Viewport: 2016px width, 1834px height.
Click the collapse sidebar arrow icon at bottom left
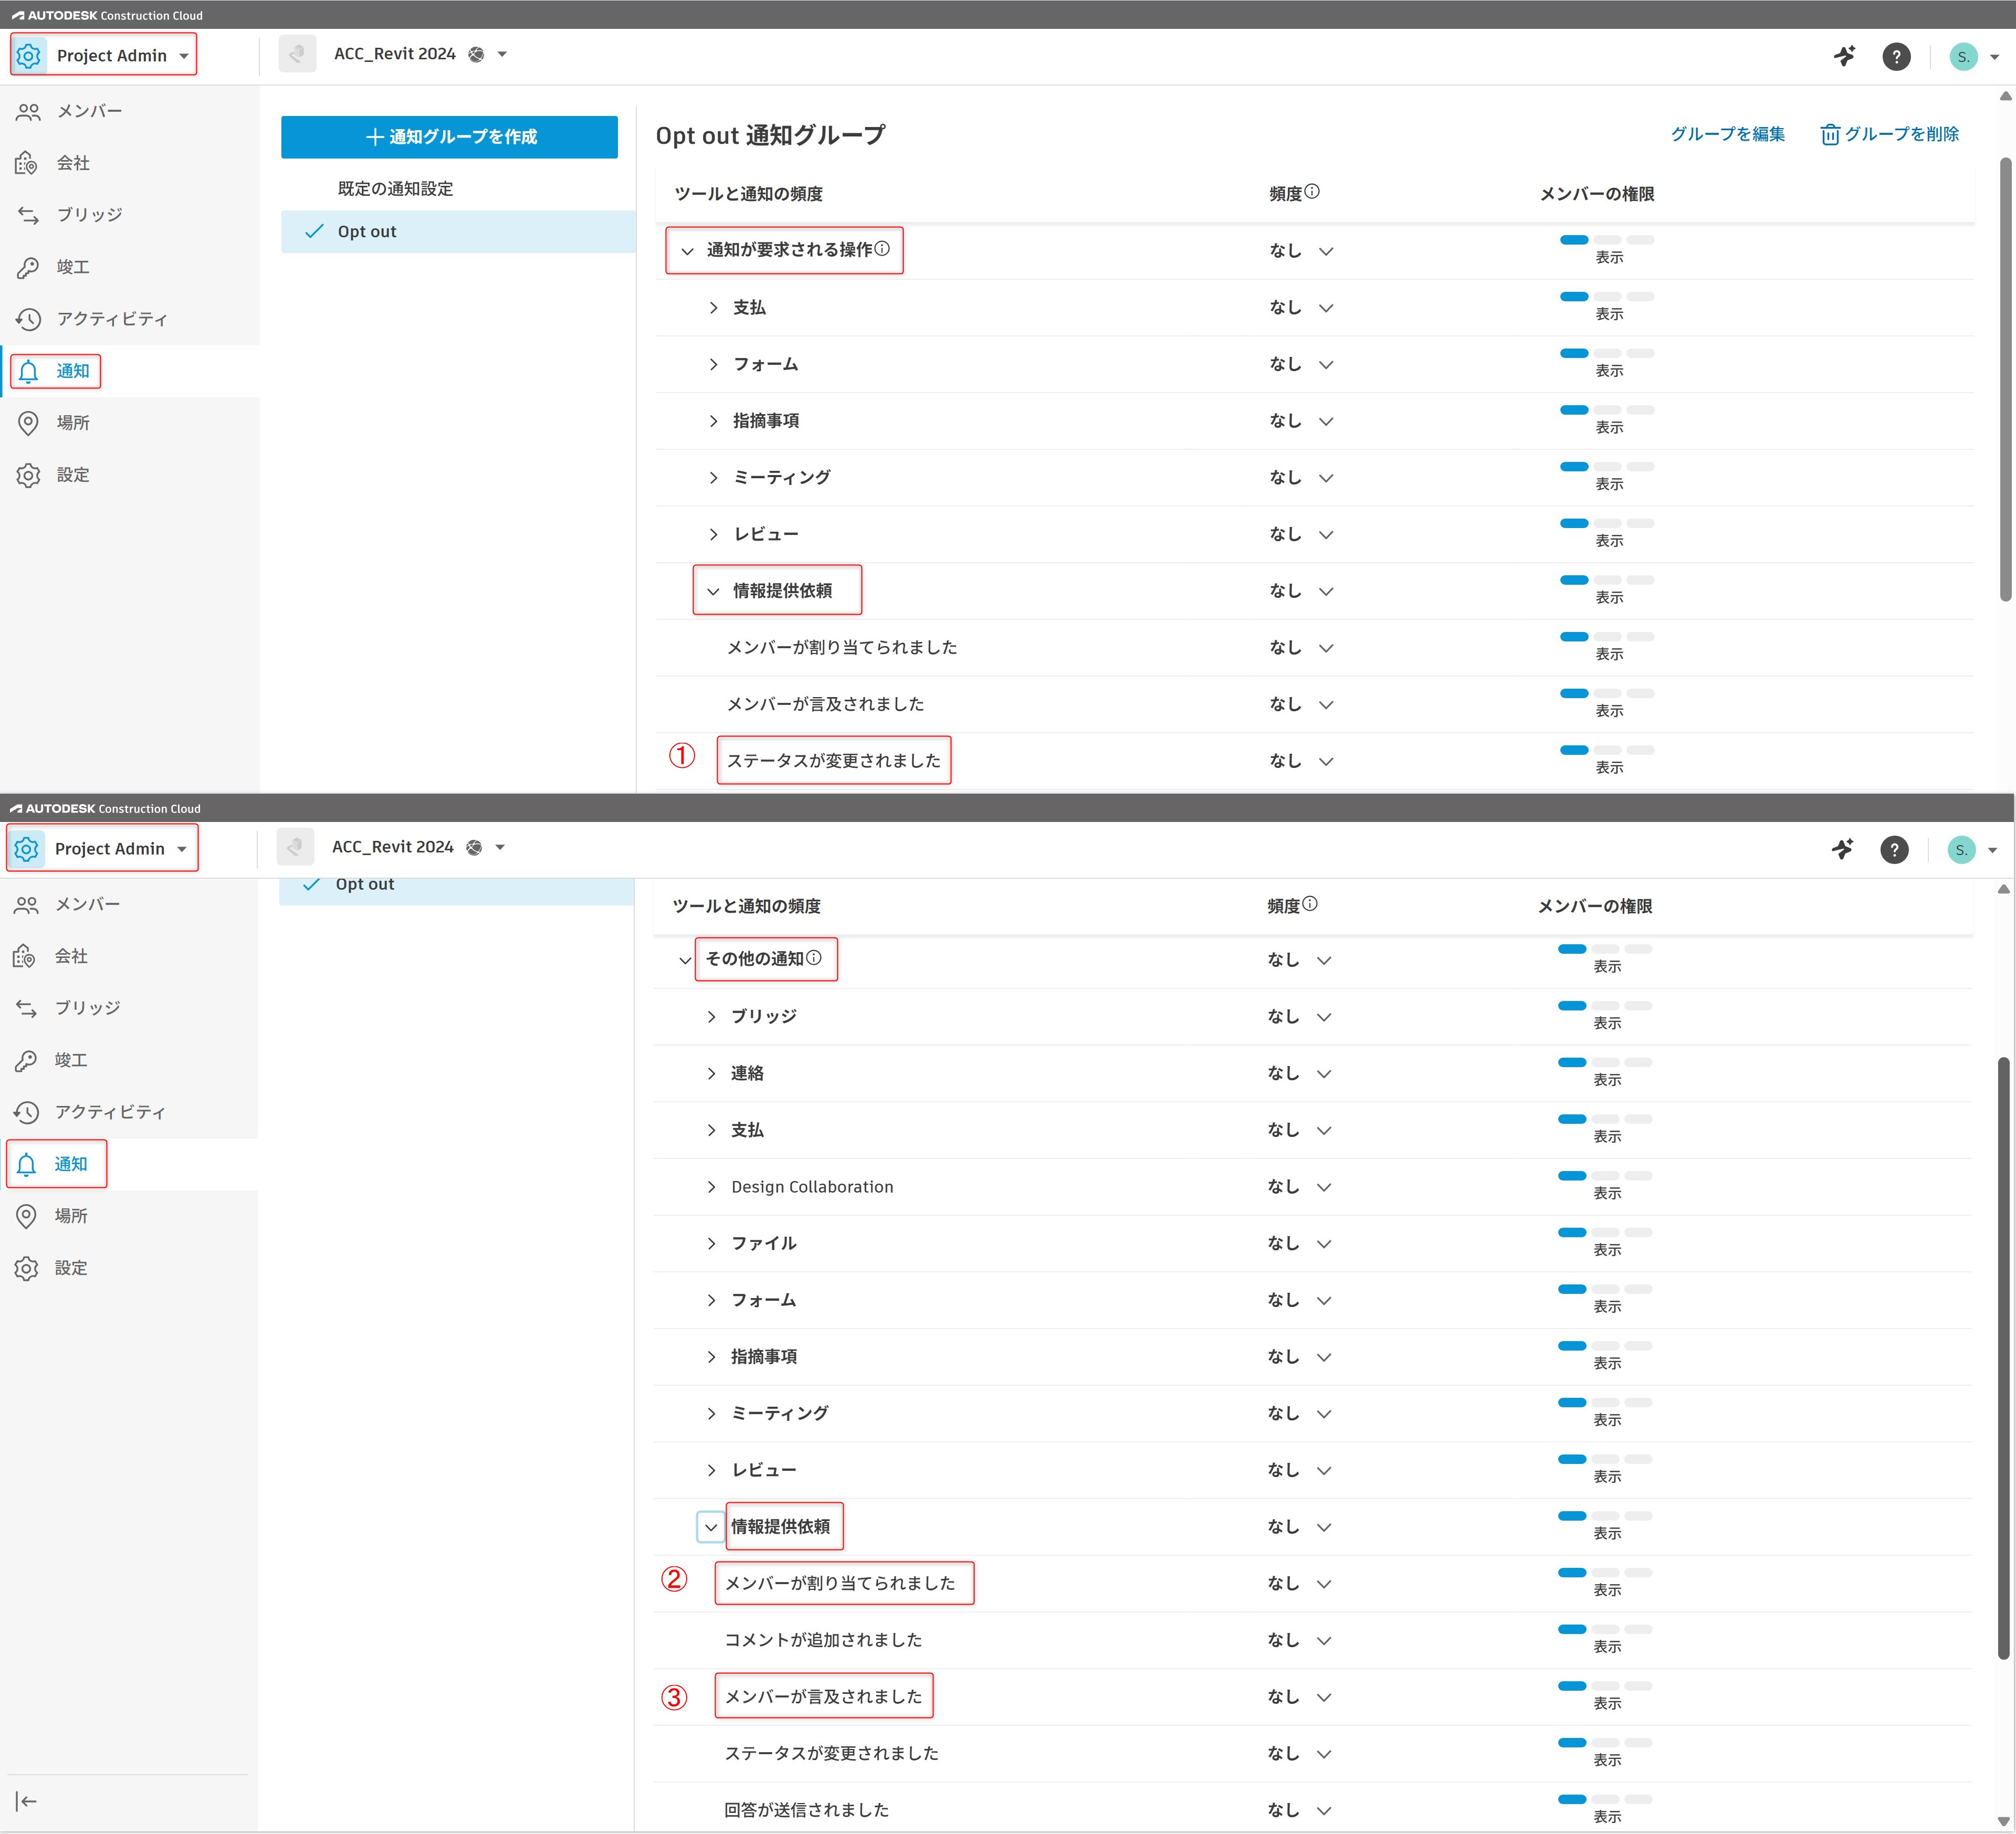27,1801
